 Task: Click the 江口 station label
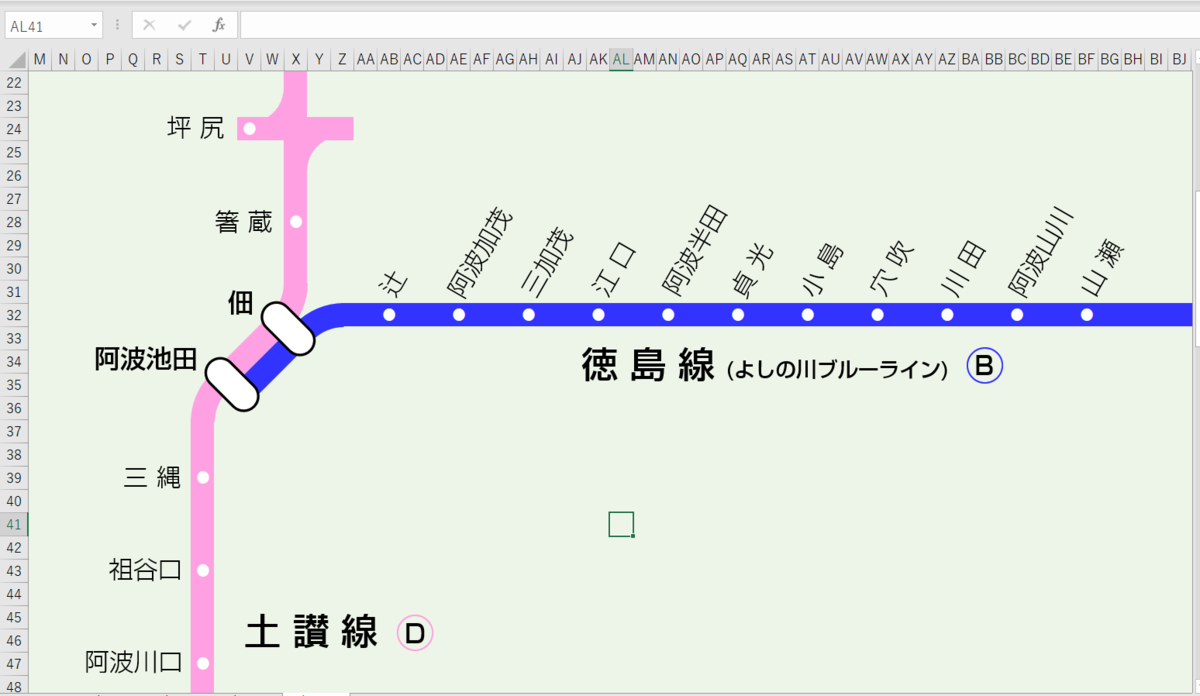click(x=613, y=270)
